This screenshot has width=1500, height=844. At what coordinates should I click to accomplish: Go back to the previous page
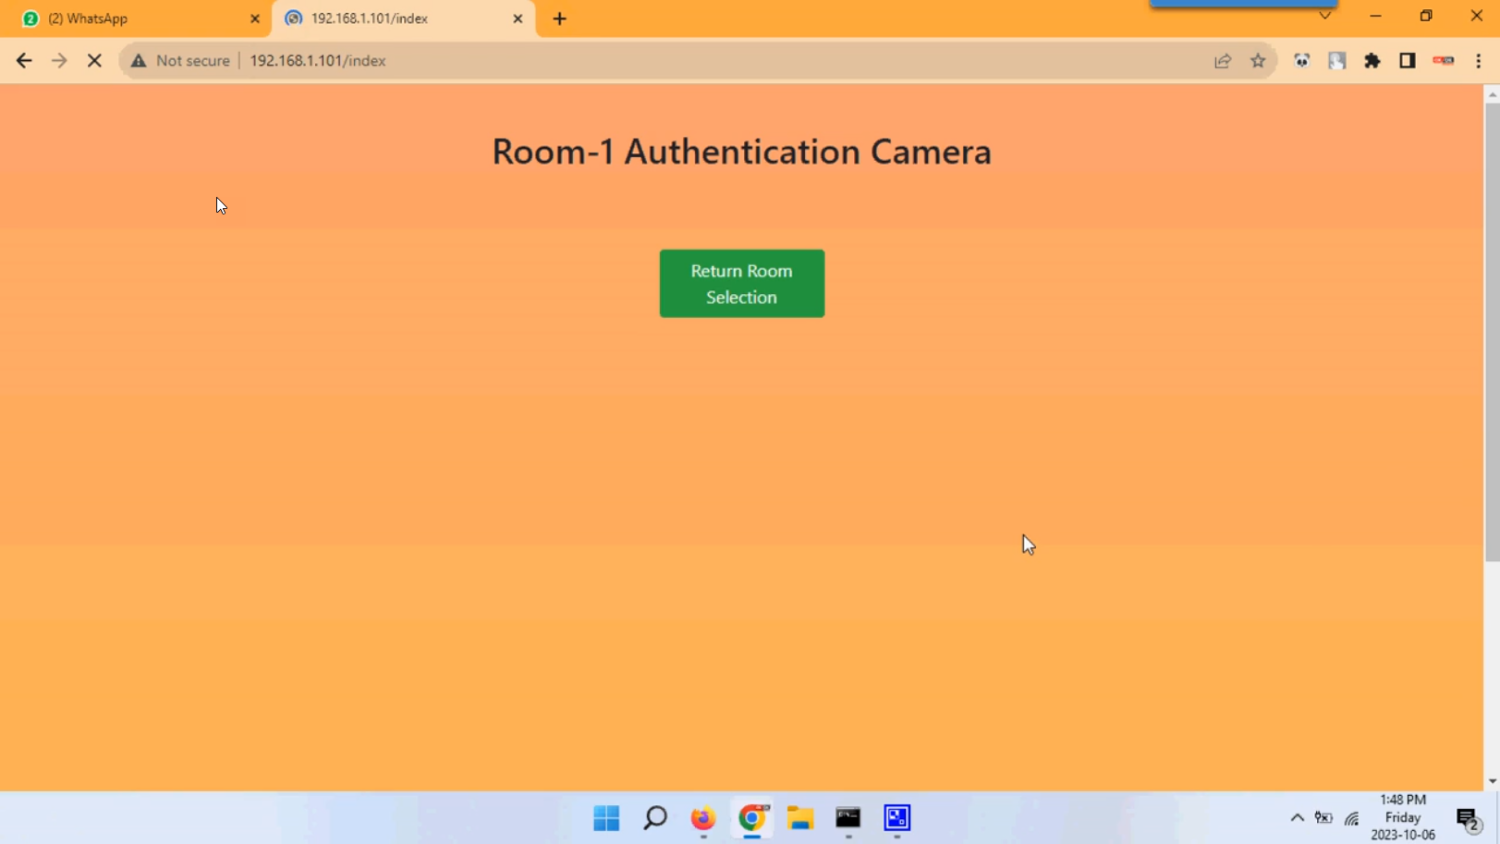click(24, 61)
